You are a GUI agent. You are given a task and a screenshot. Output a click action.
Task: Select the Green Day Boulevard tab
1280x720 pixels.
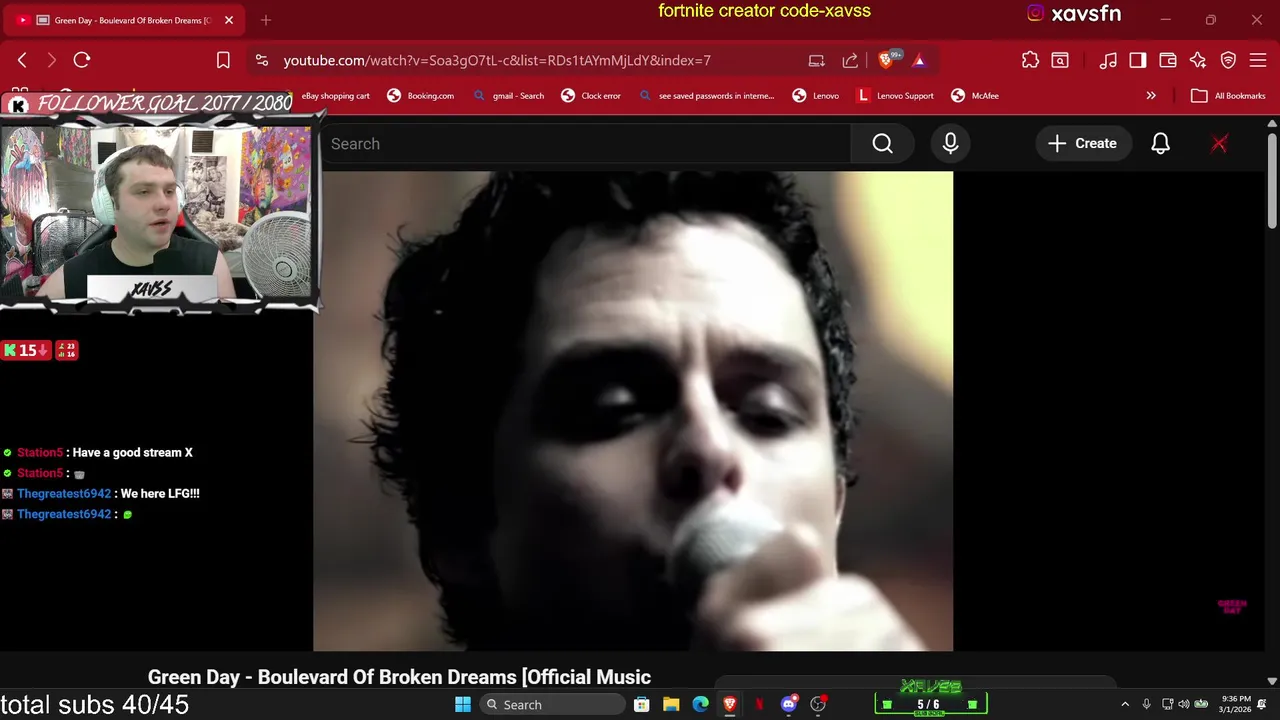click(124, 20)
